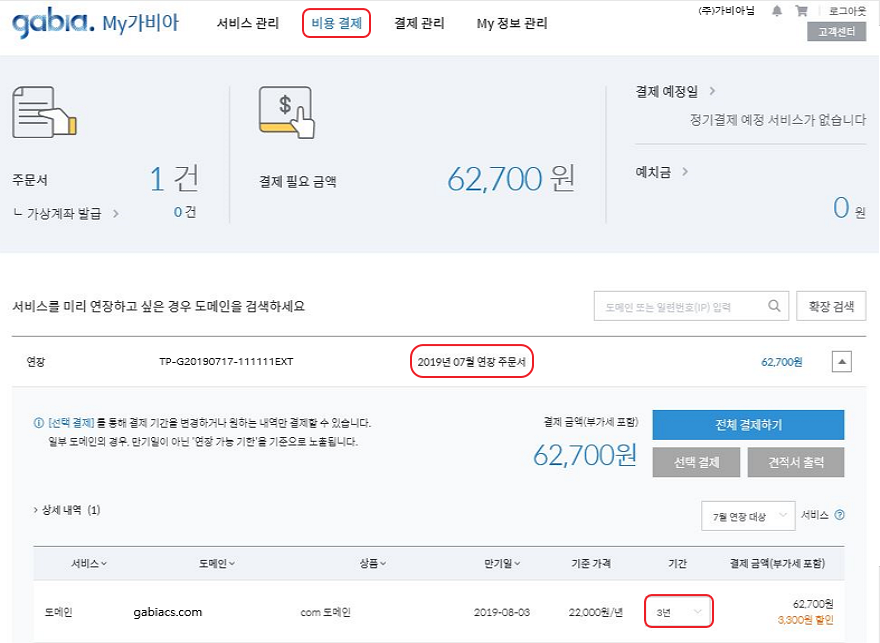Click the 확장 검색 button
This screenshot has width=880, height=643.
pos(831,306)
